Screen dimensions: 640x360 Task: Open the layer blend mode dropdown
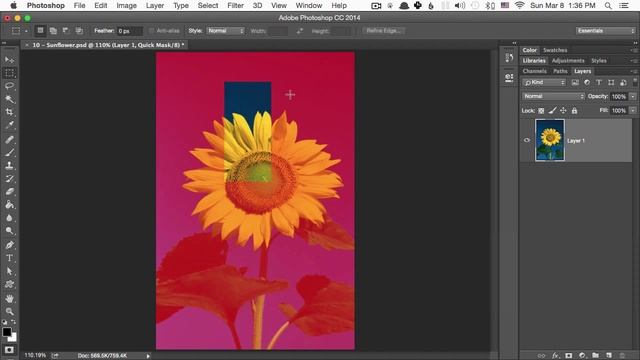[553, 96]
